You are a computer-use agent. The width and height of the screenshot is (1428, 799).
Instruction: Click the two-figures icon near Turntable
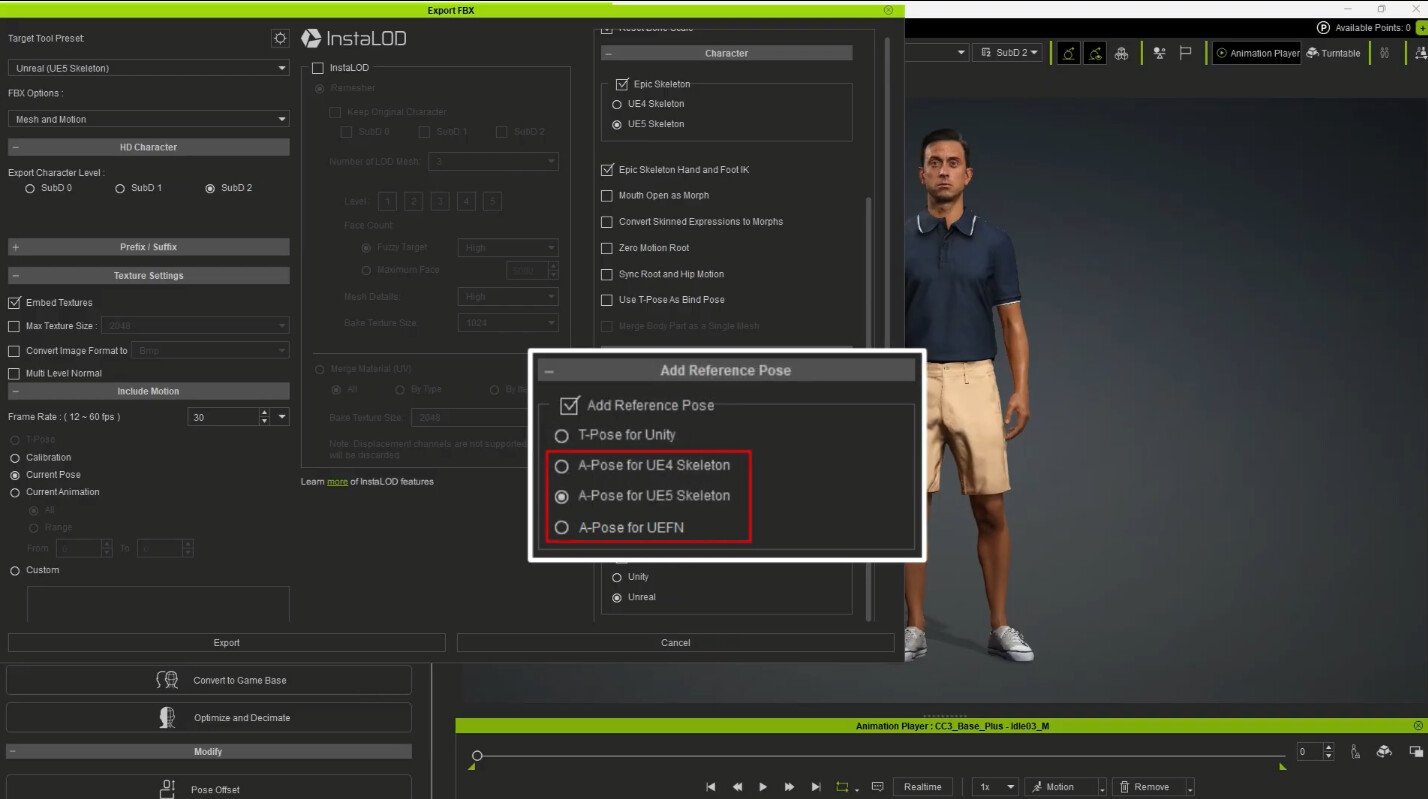1384,53
